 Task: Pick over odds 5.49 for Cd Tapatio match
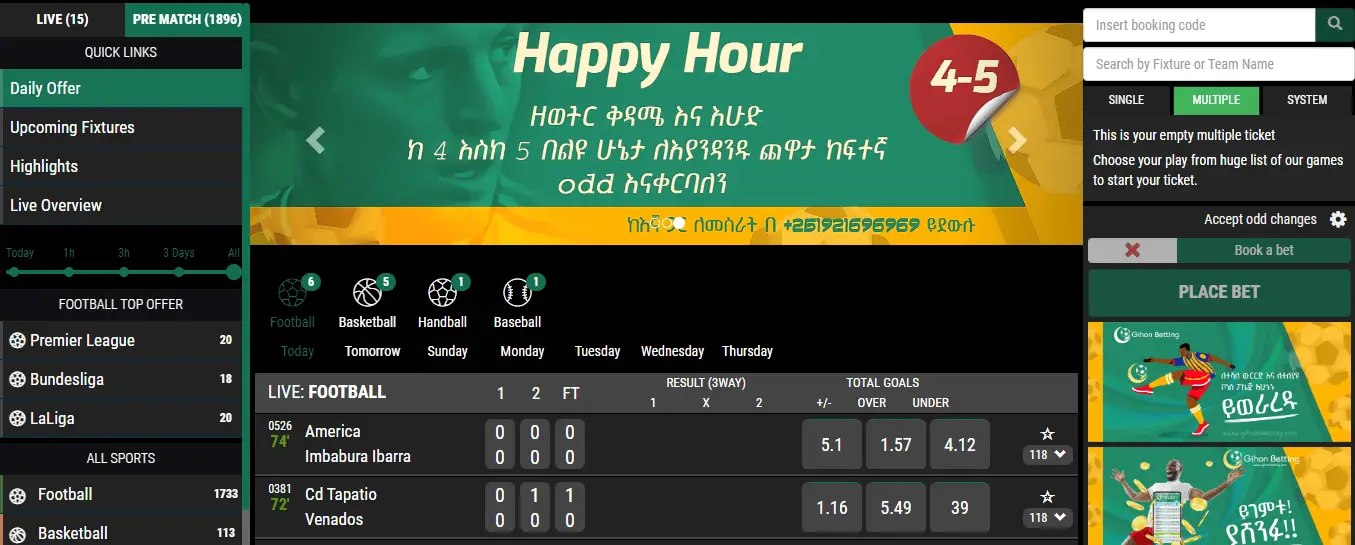pos(896,508)
